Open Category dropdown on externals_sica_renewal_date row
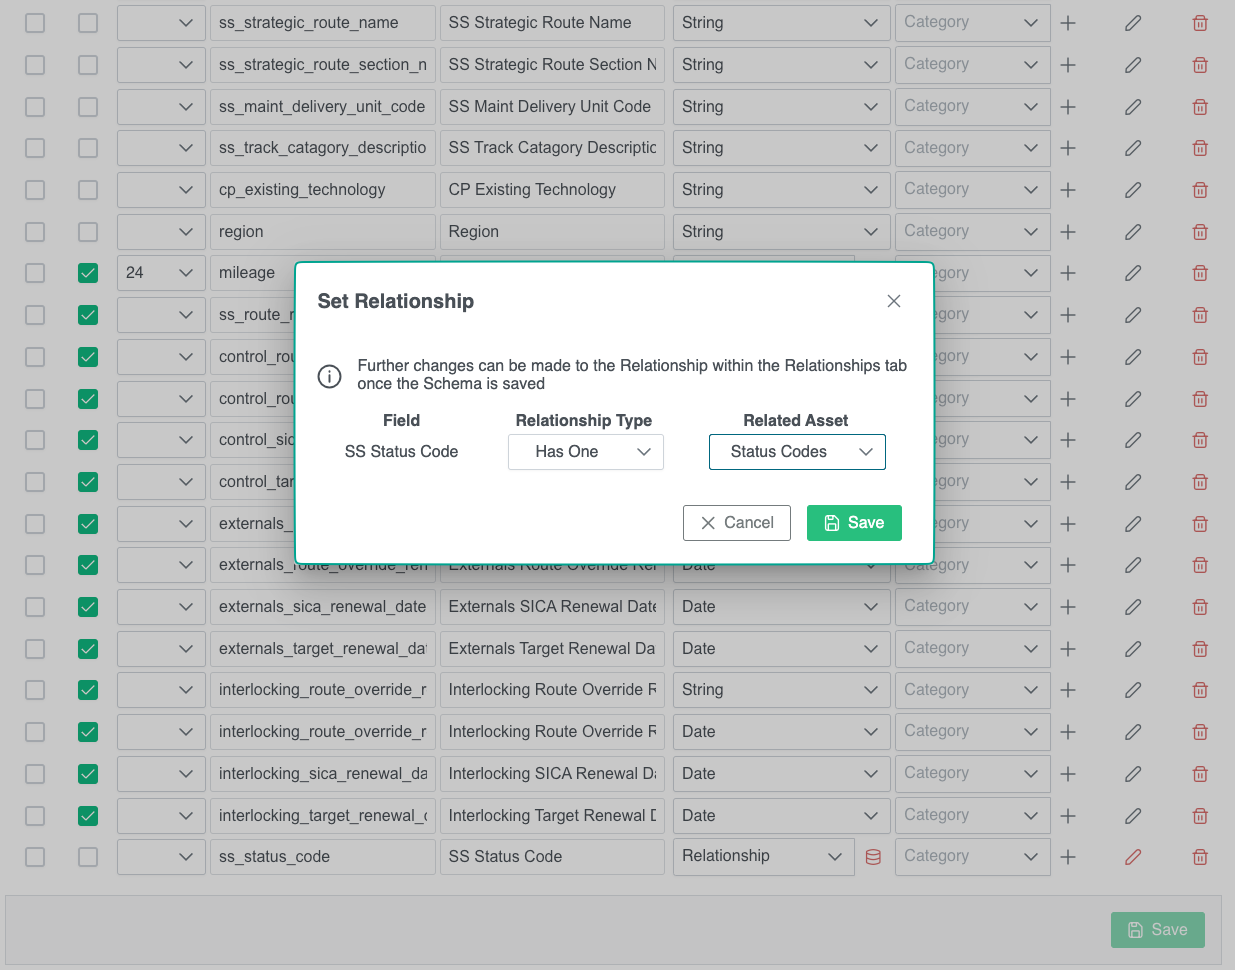Viewport: 1235px width, 970px height. [x=971, y=607]
